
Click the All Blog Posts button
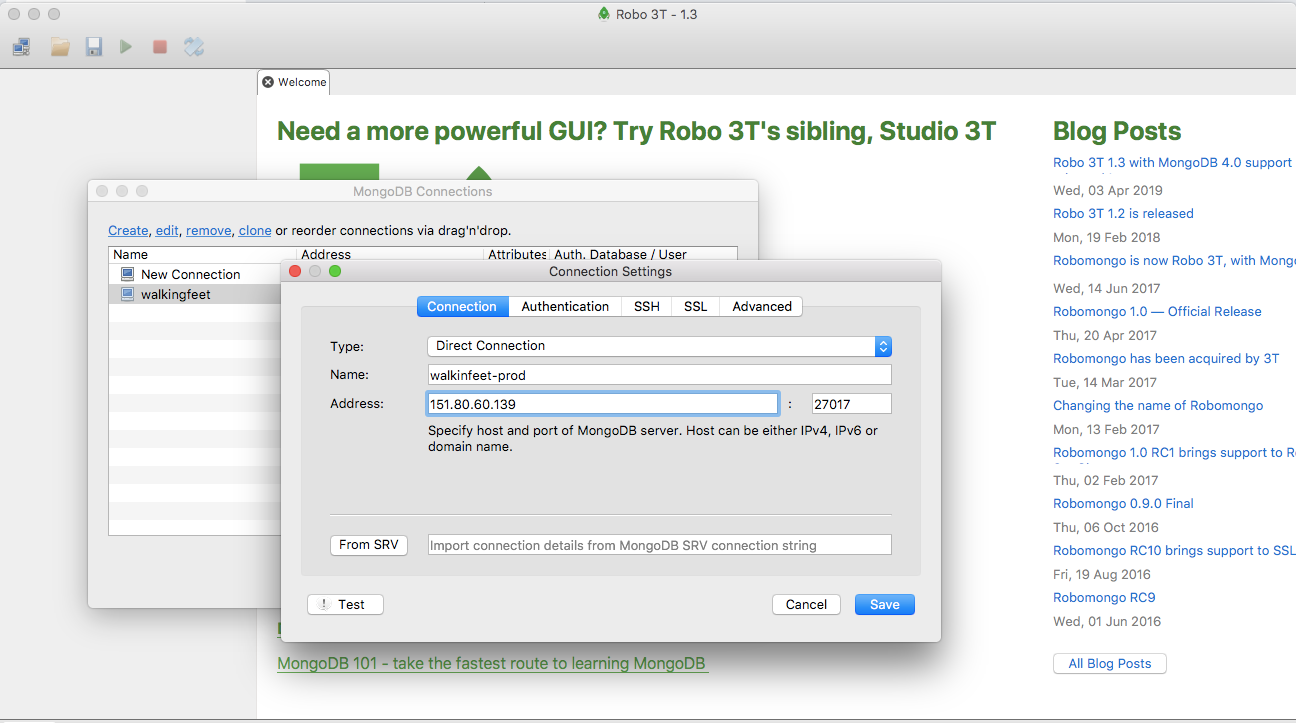pyautogui.click(x=1110, y=663)
